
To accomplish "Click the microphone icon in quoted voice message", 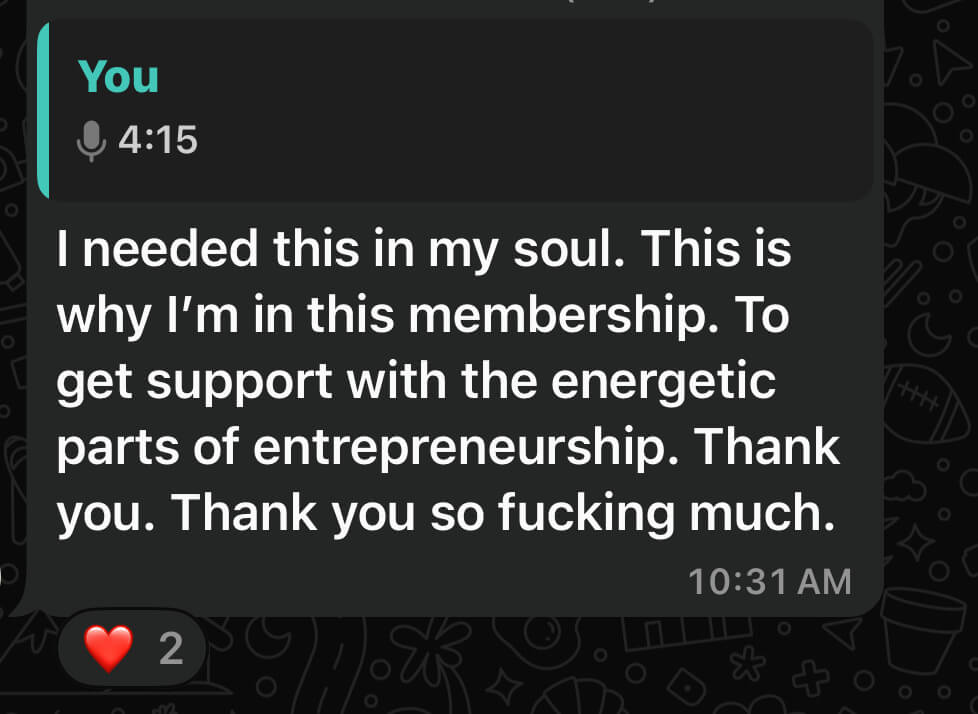I will click(91, 140).
